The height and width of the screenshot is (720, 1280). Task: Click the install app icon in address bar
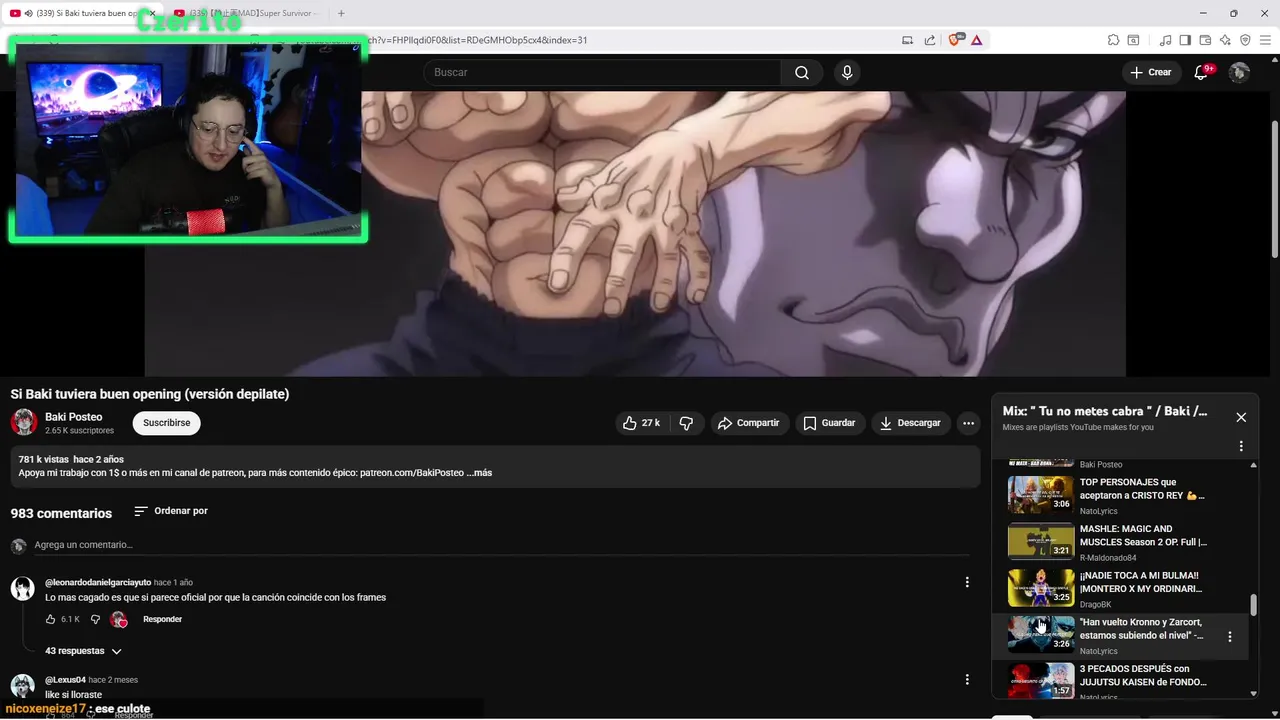(x=908, y=40)
